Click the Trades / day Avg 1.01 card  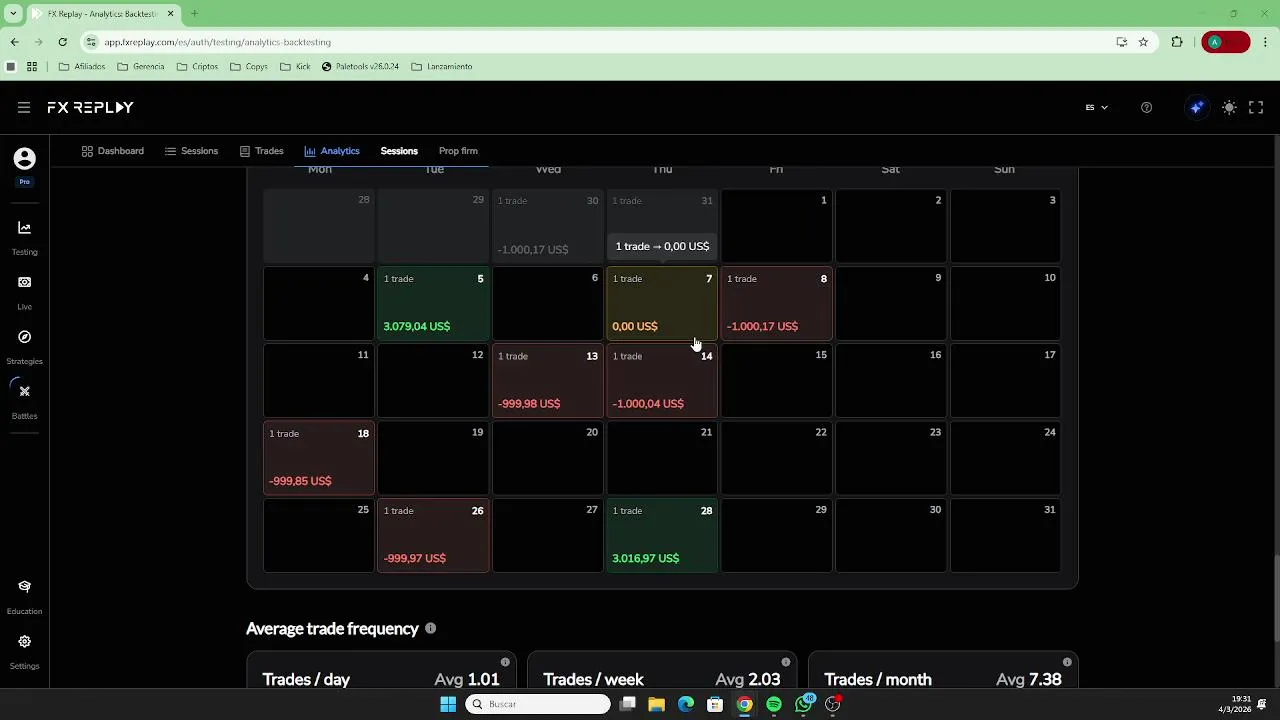tap(381, 670)
